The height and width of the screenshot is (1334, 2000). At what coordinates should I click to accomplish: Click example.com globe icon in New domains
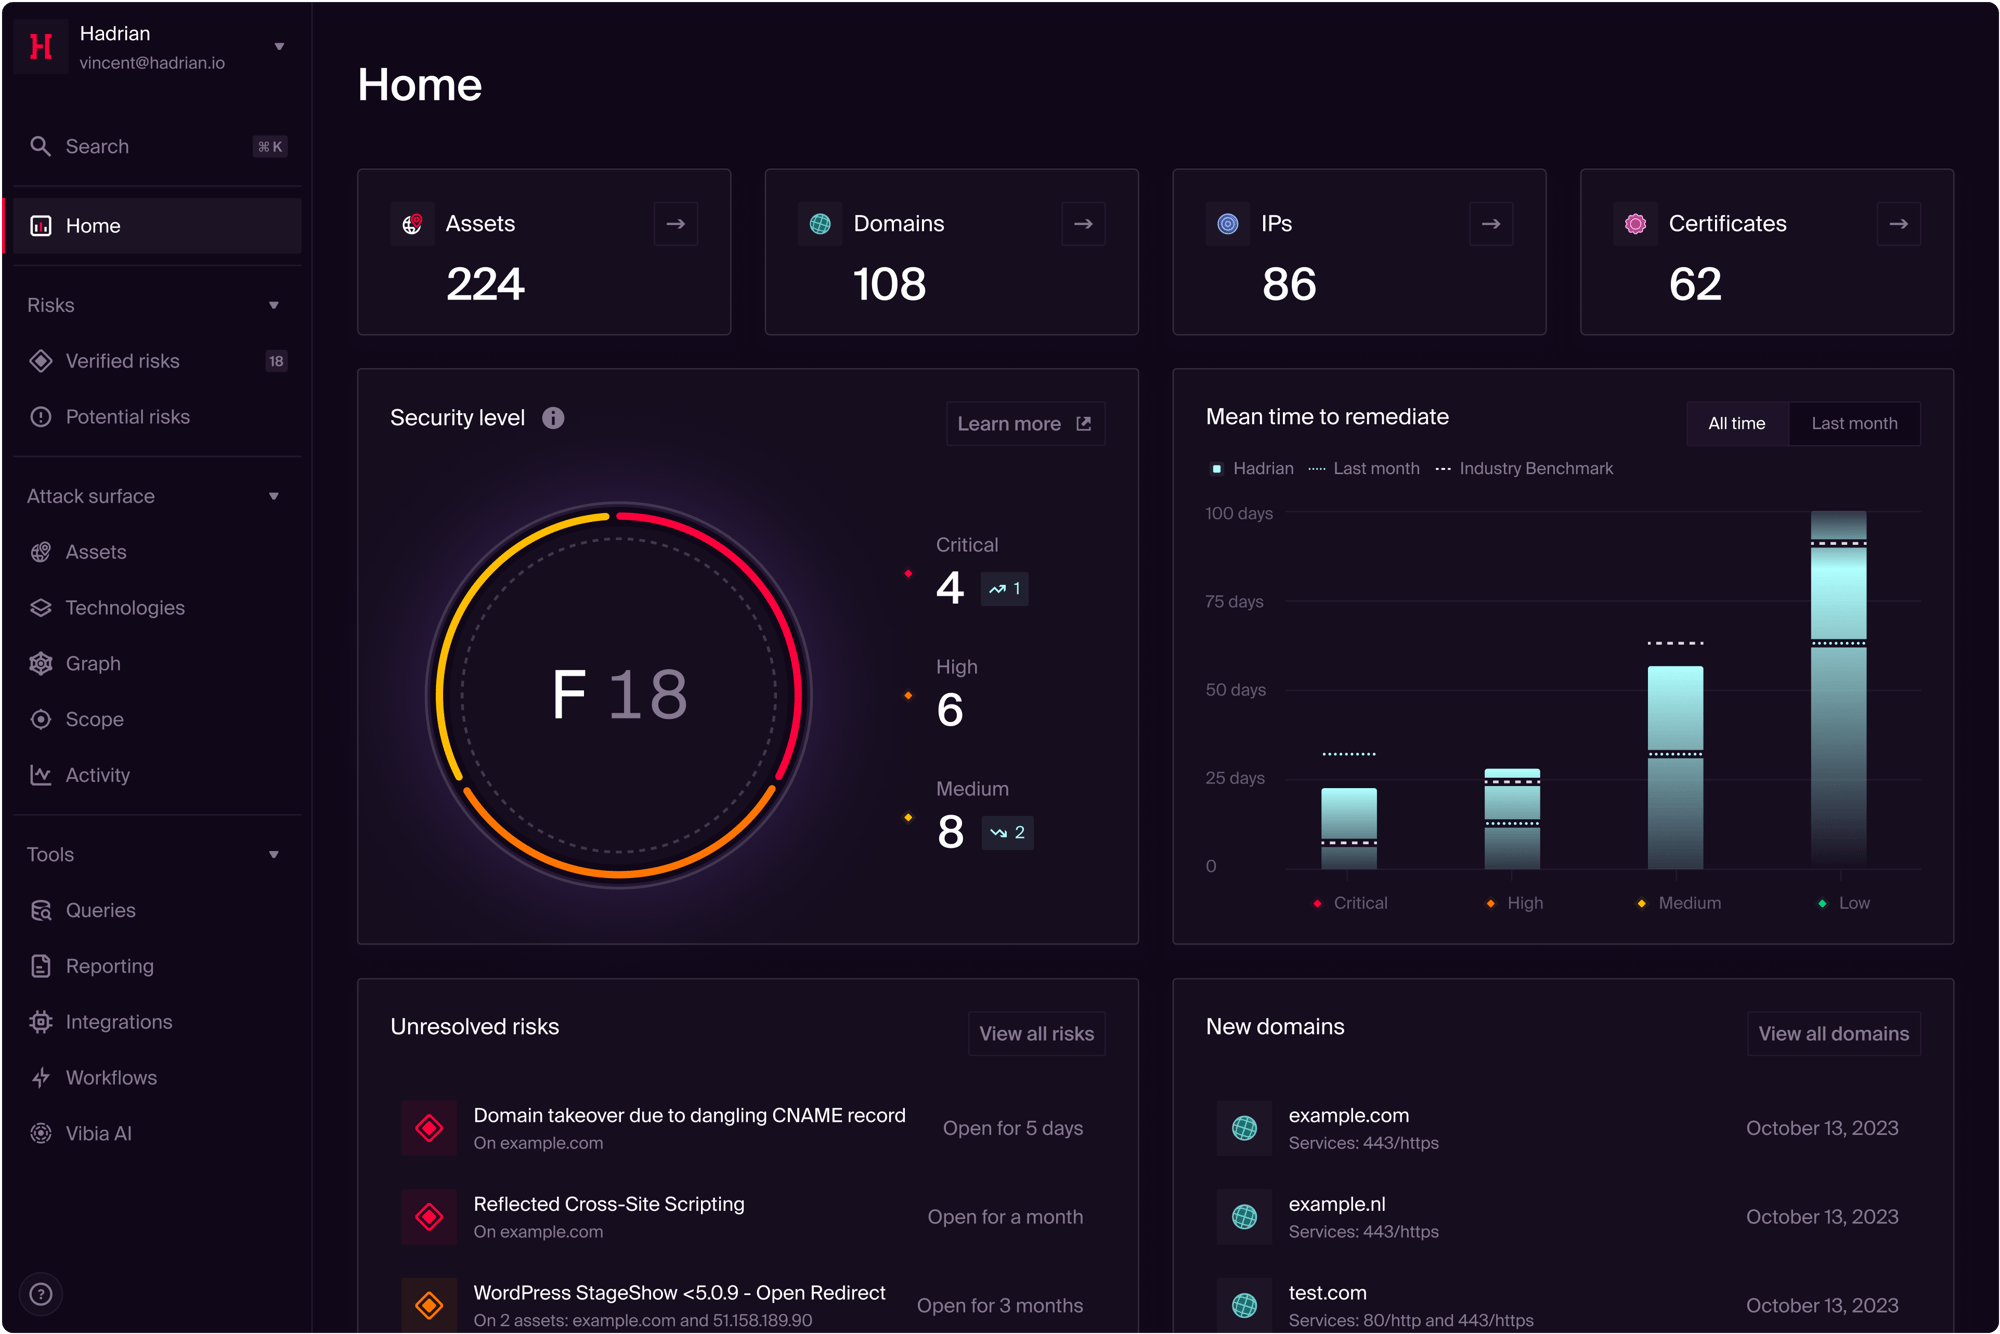(x=1245, y=1128)
